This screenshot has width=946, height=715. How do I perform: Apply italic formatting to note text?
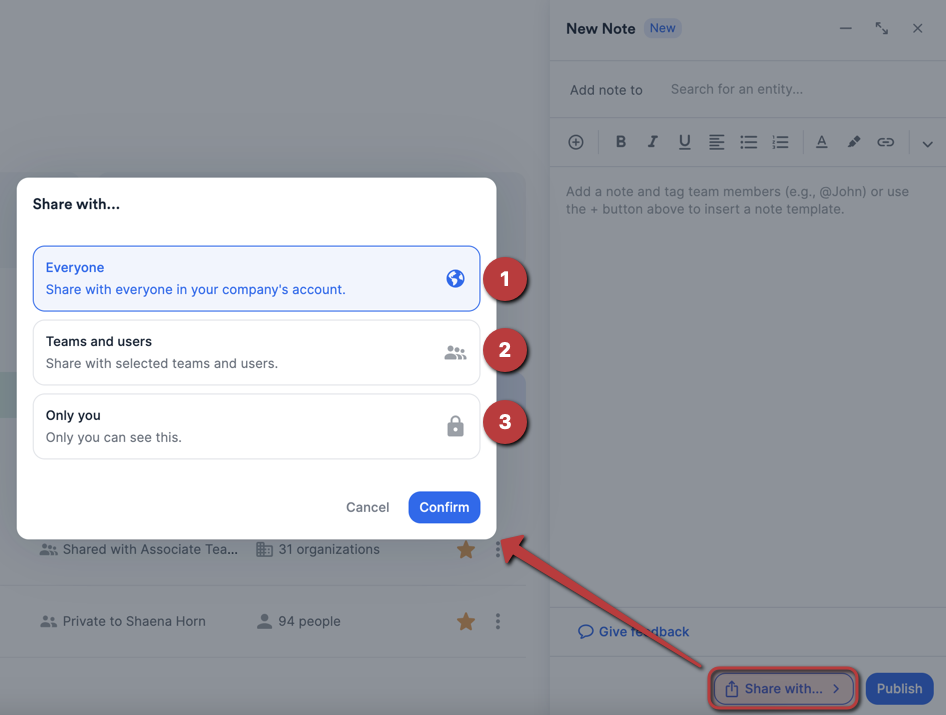[x=652, y=141]
